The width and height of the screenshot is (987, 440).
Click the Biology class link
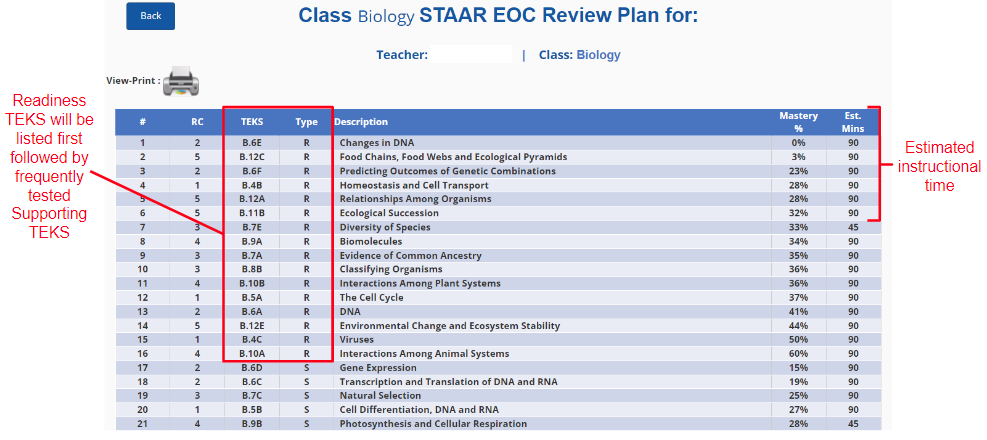598,55
